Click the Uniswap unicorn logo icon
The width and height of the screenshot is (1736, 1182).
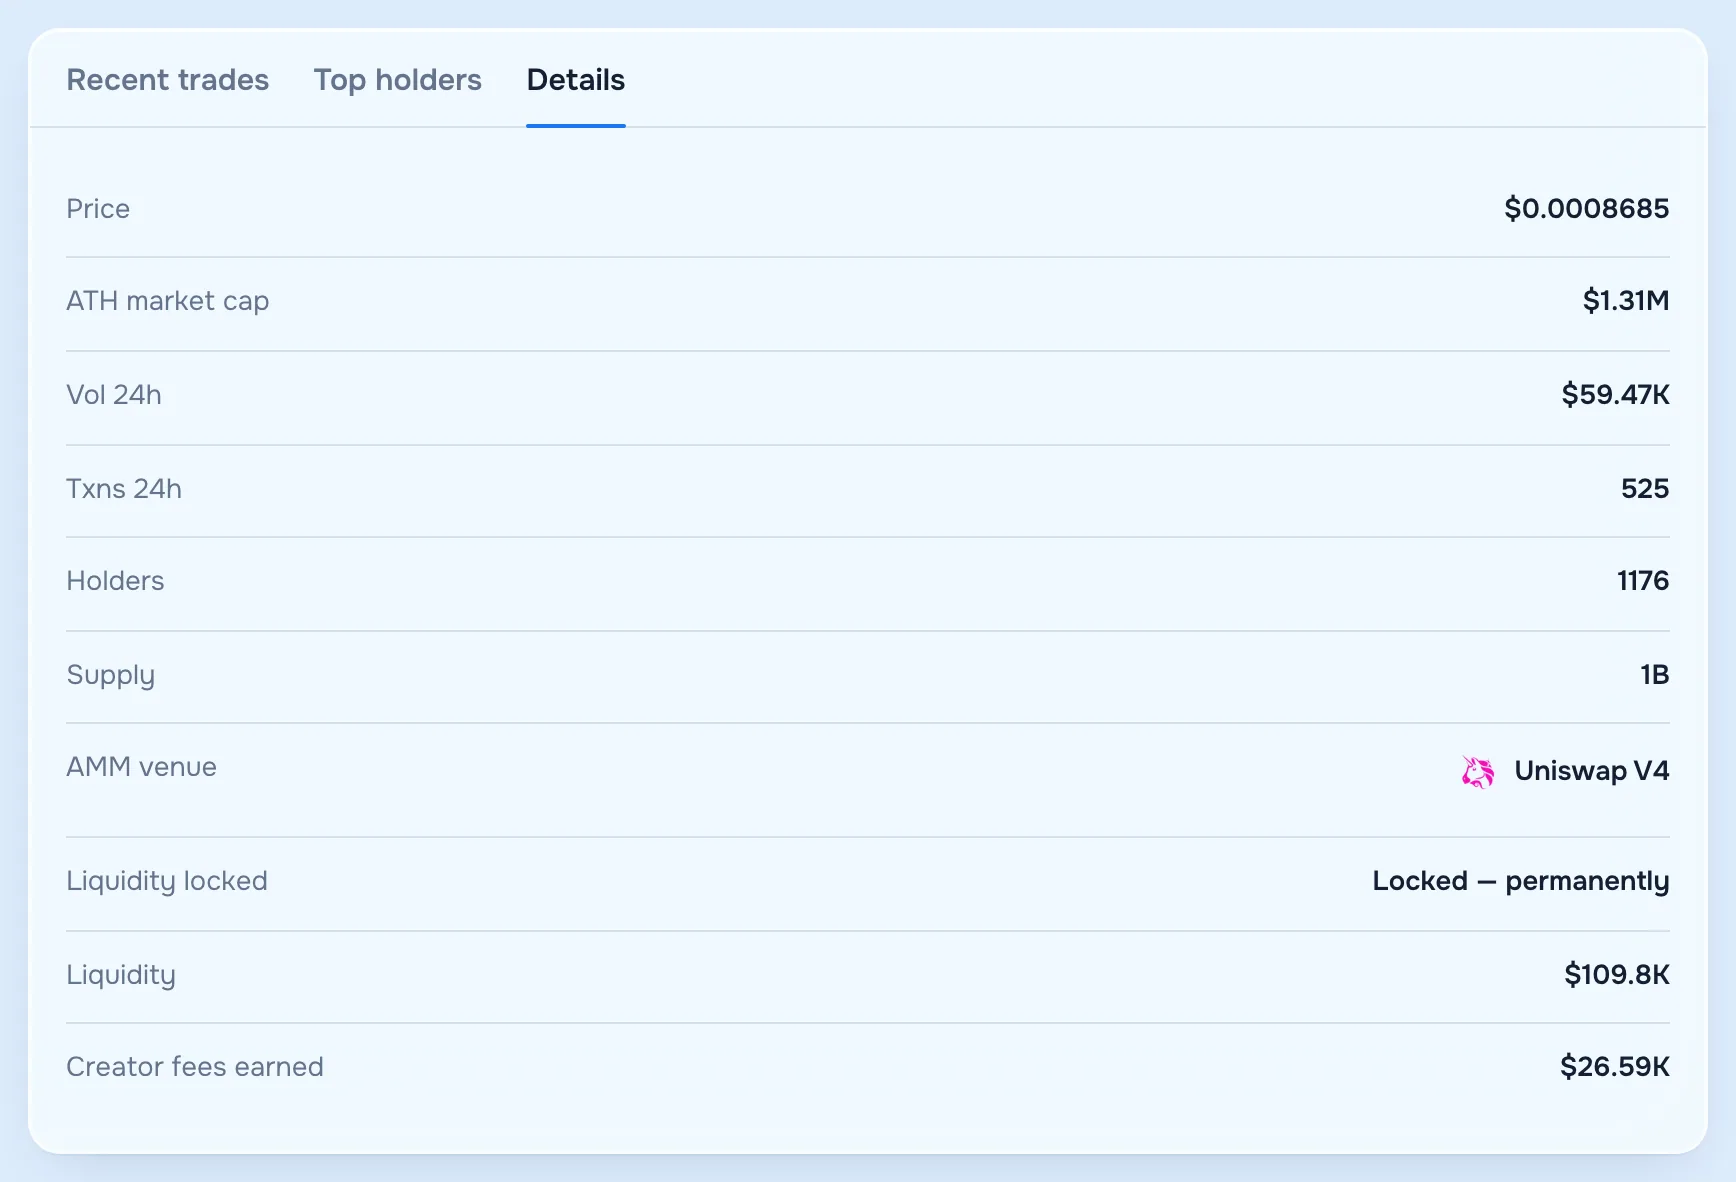tap(1478, 771)
